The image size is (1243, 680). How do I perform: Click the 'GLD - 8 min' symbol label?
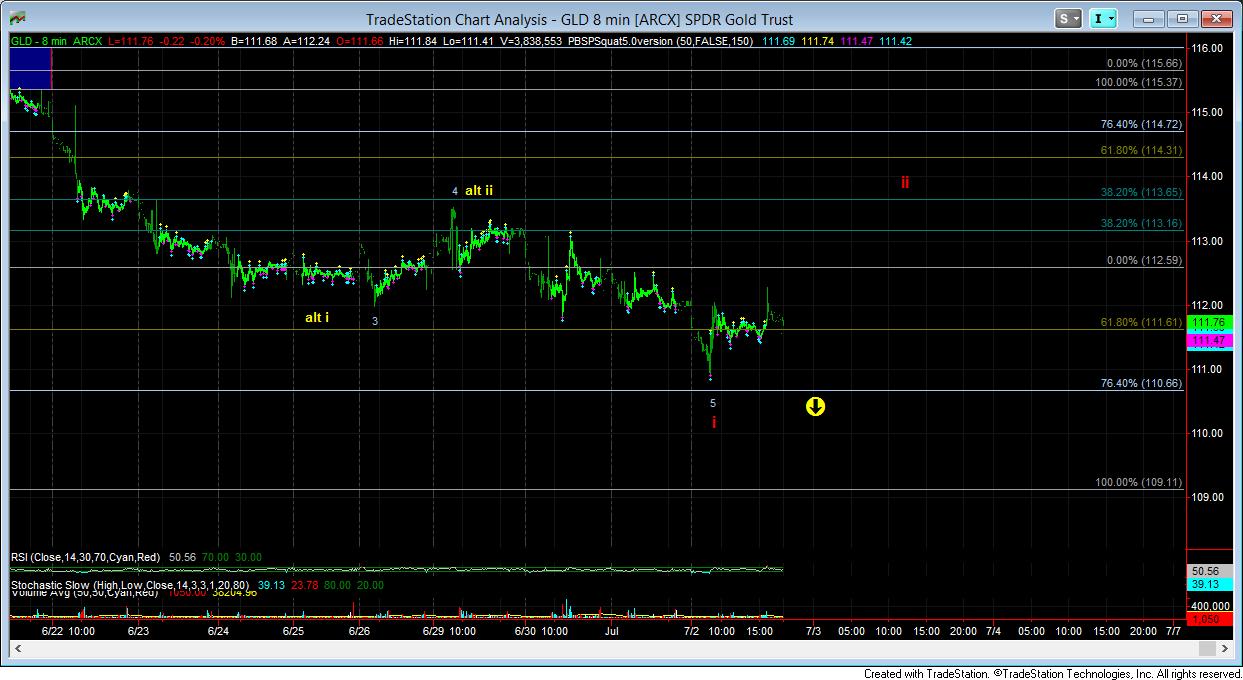tap(39, 41)
